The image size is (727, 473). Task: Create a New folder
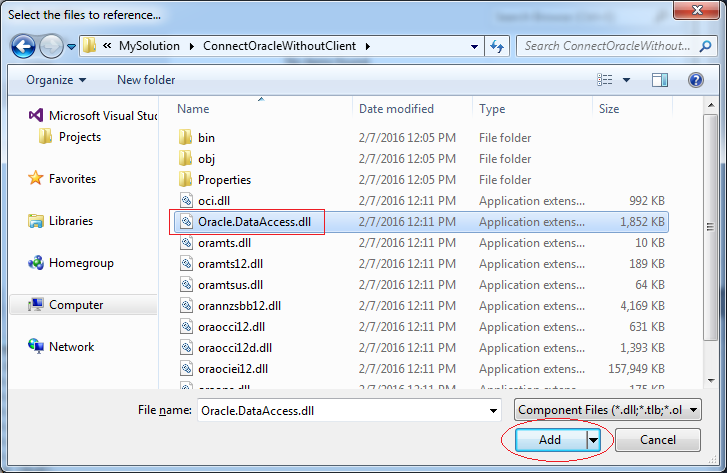pyautogui.click(x=146, y=80)
